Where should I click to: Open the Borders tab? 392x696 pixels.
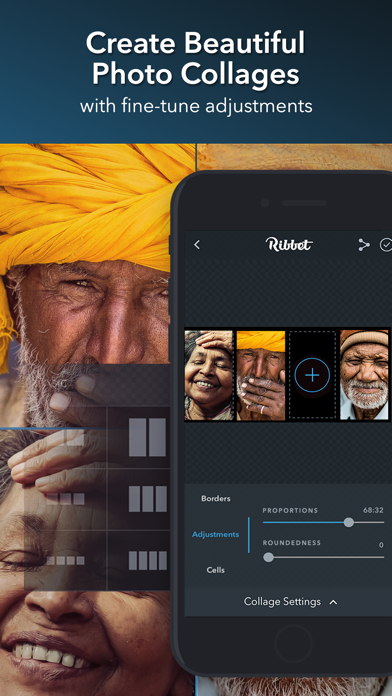pos(216,498)
